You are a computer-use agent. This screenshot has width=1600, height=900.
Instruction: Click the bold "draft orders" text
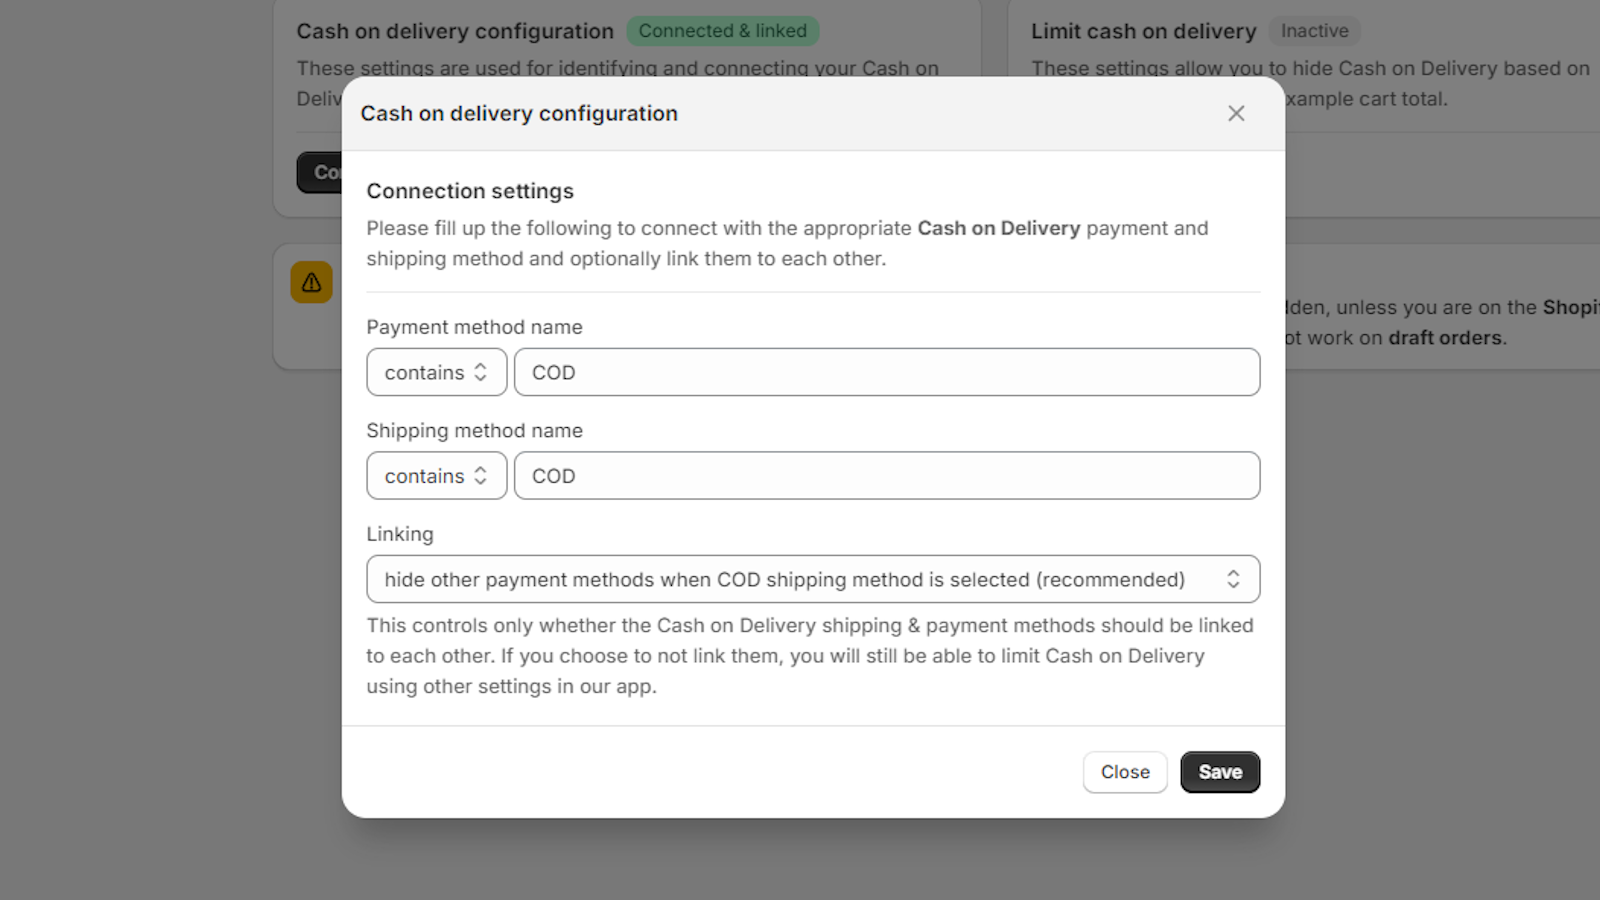1445,338
